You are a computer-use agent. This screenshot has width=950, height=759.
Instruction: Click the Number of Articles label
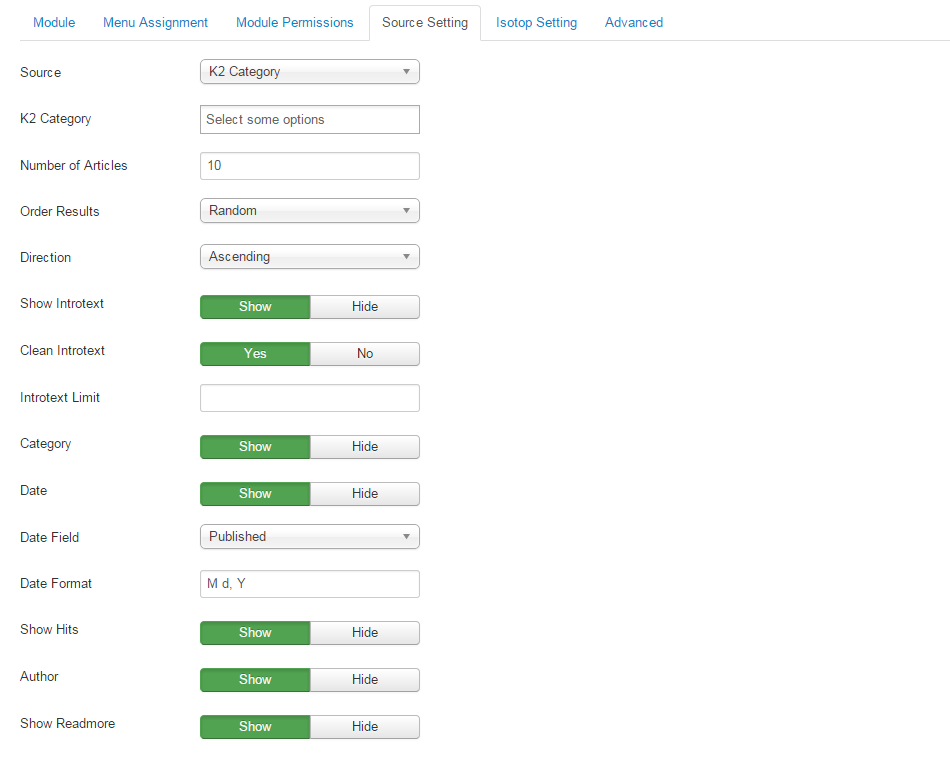(73, 165)
